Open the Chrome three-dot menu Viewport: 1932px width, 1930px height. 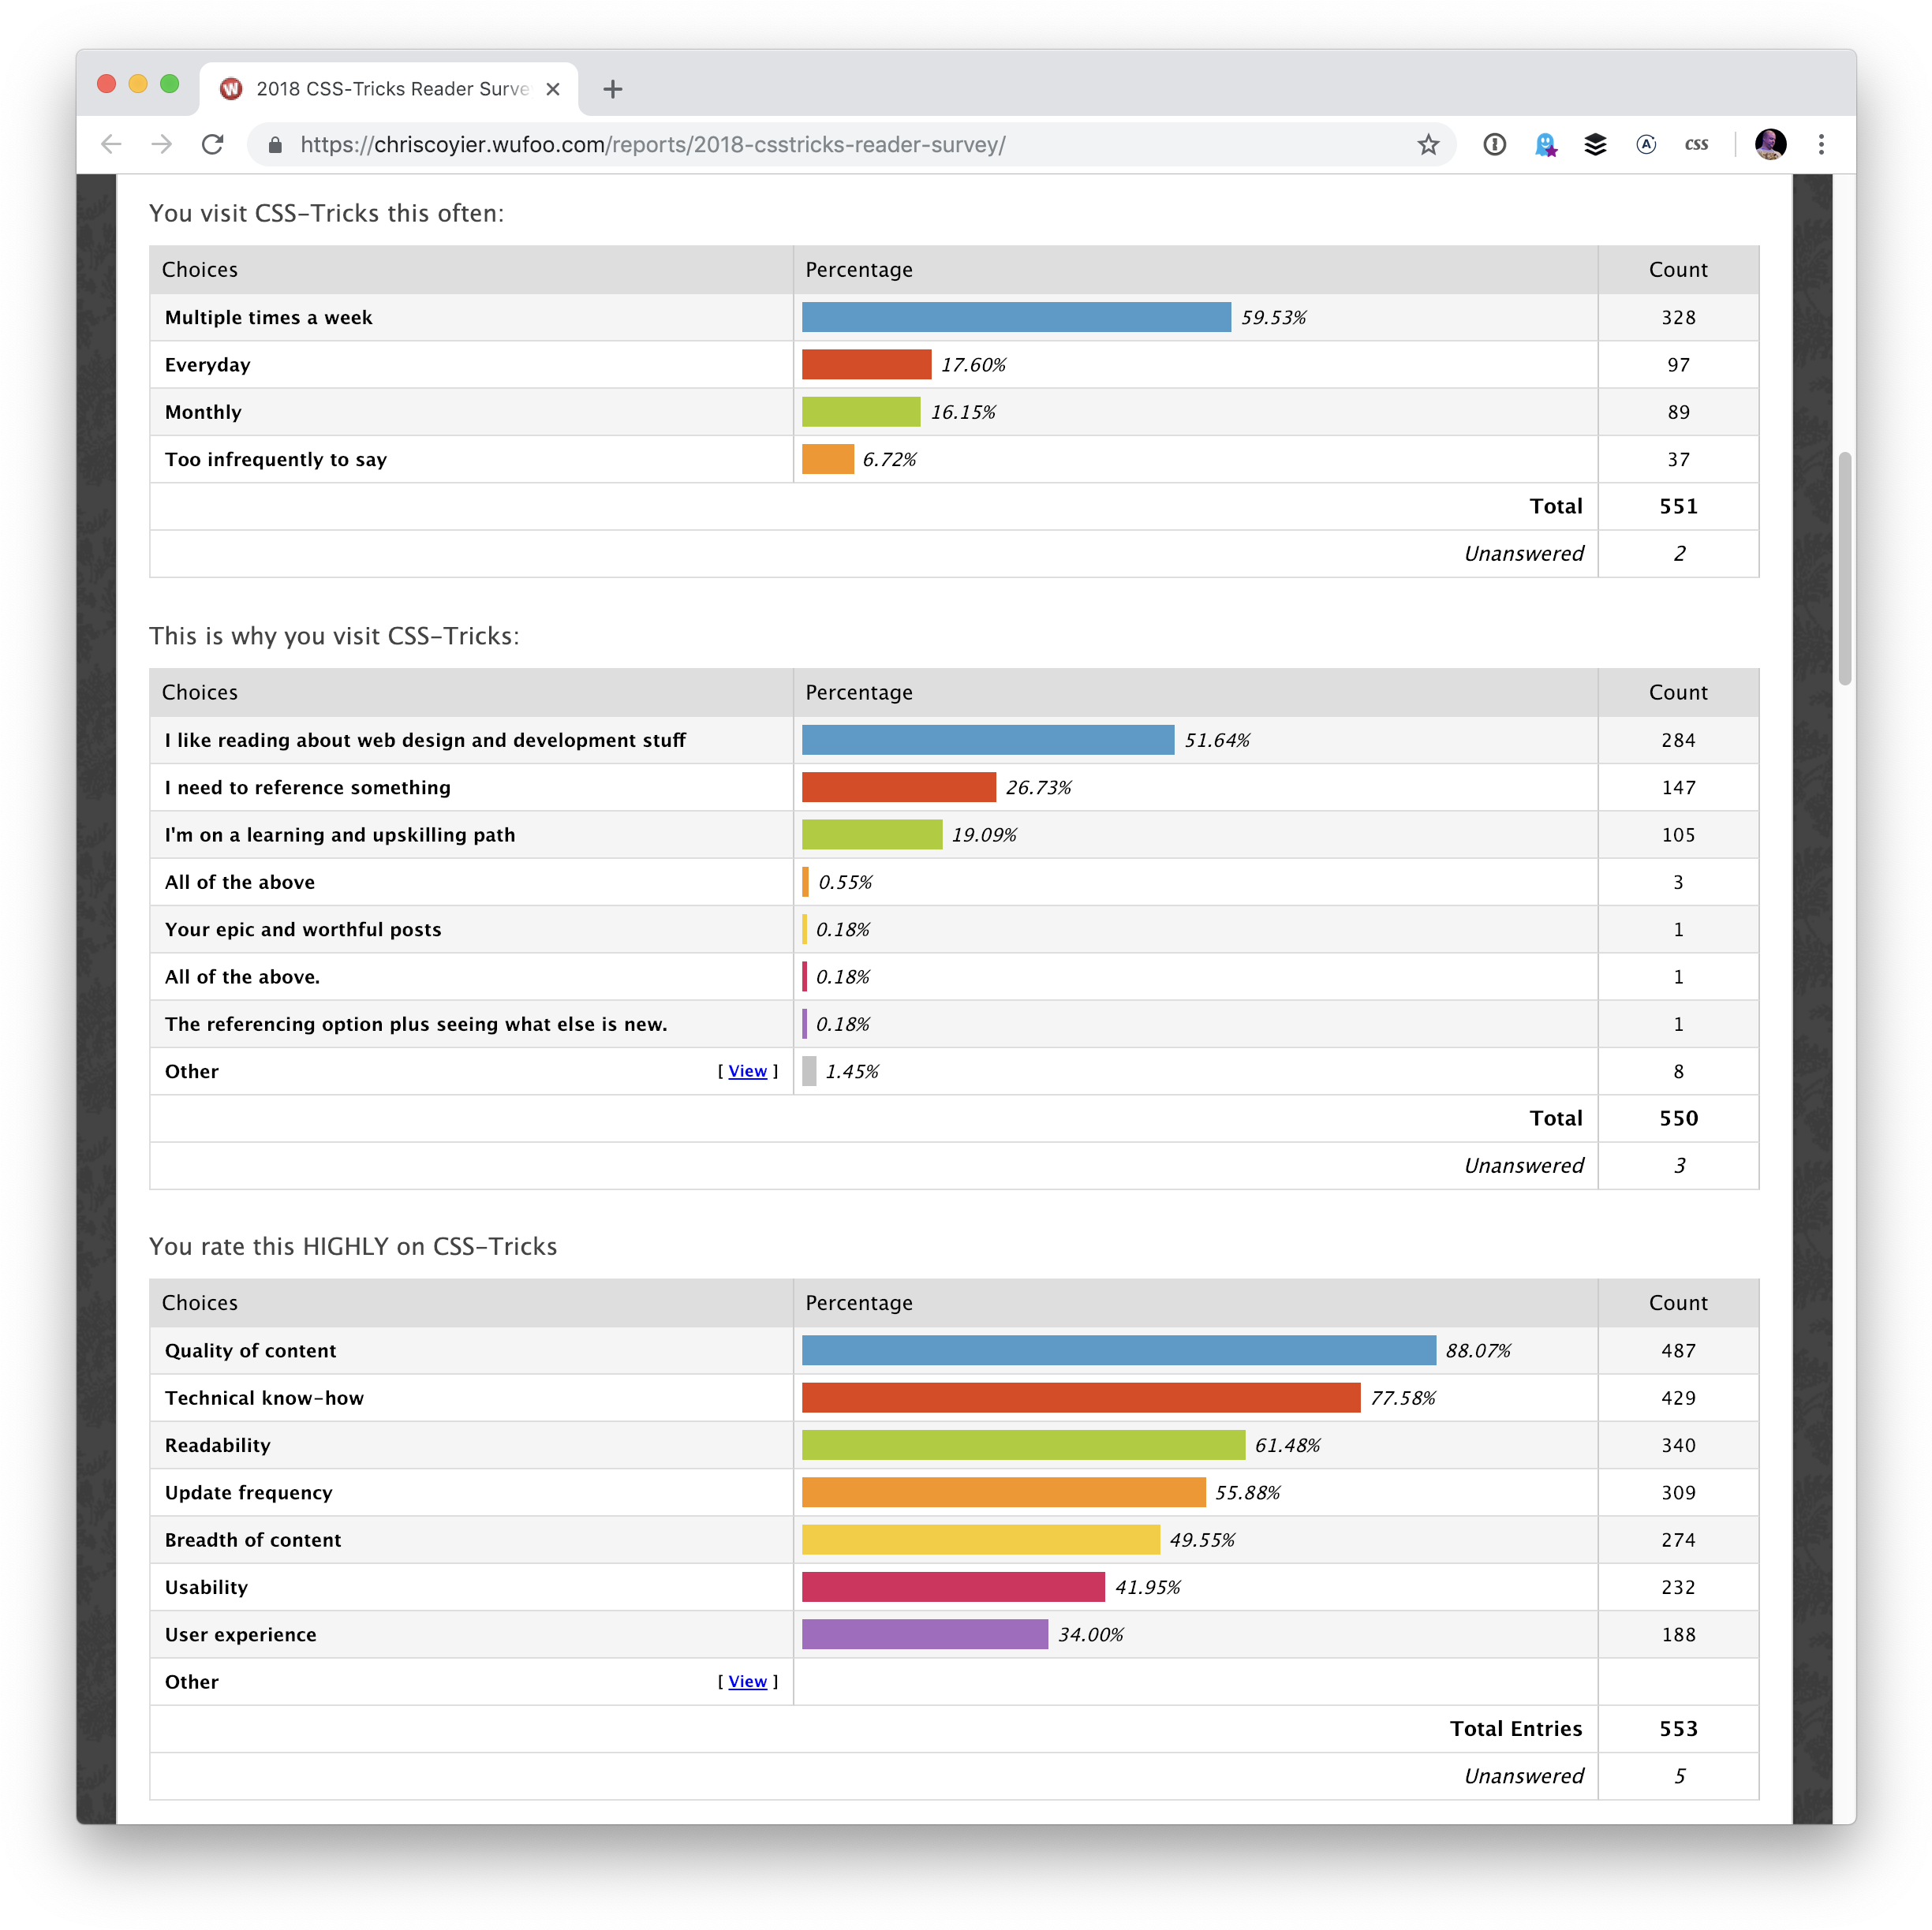(x=1822, y=144)
